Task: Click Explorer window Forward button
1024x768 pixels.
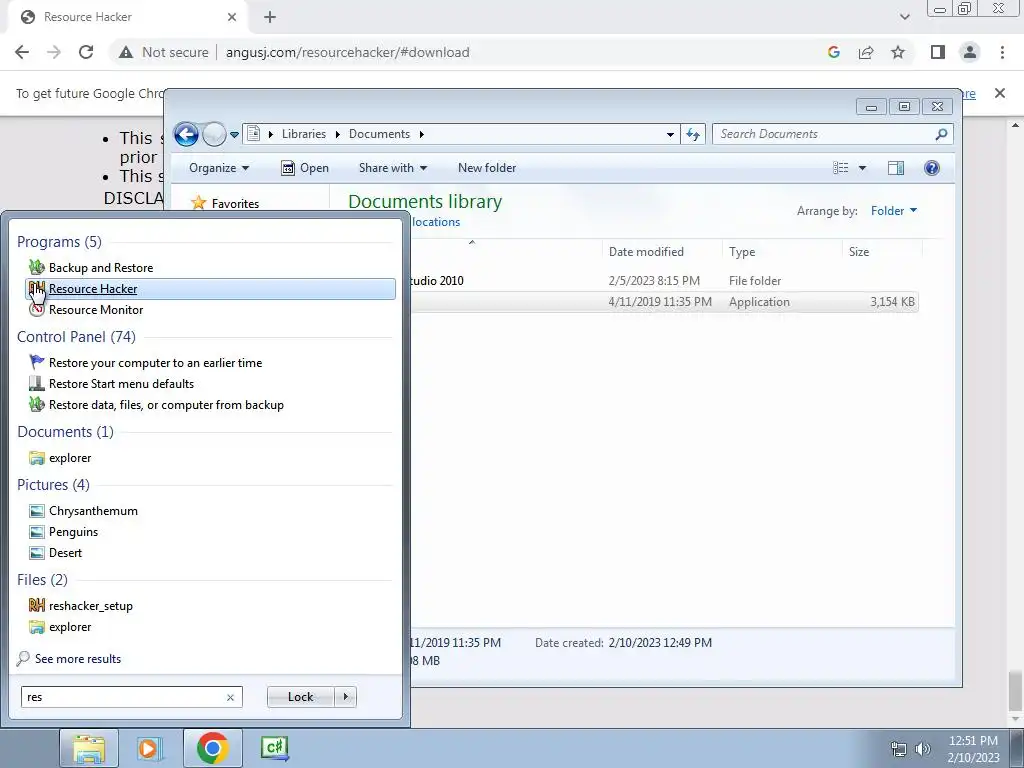Action: (x=214, y=135)
